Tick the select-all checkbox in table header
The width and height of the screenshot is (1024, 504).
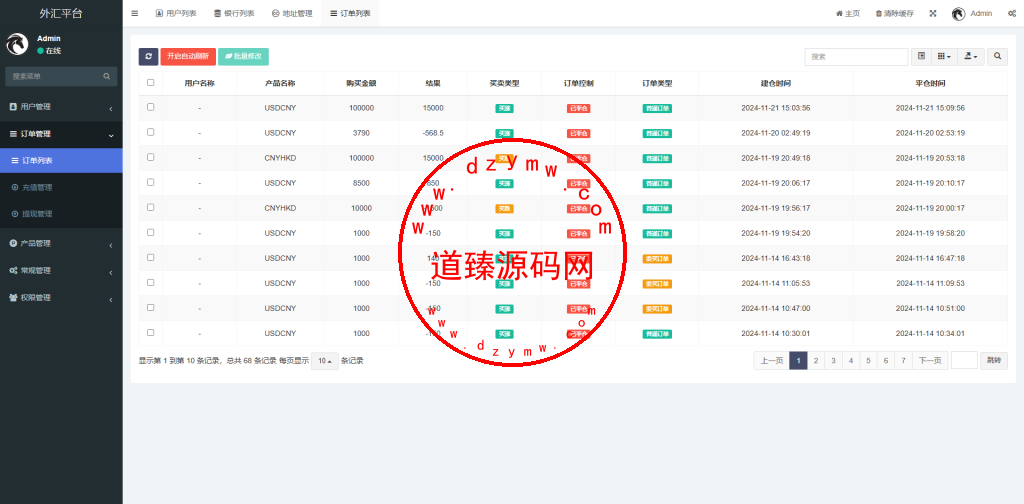click(151, 82)
